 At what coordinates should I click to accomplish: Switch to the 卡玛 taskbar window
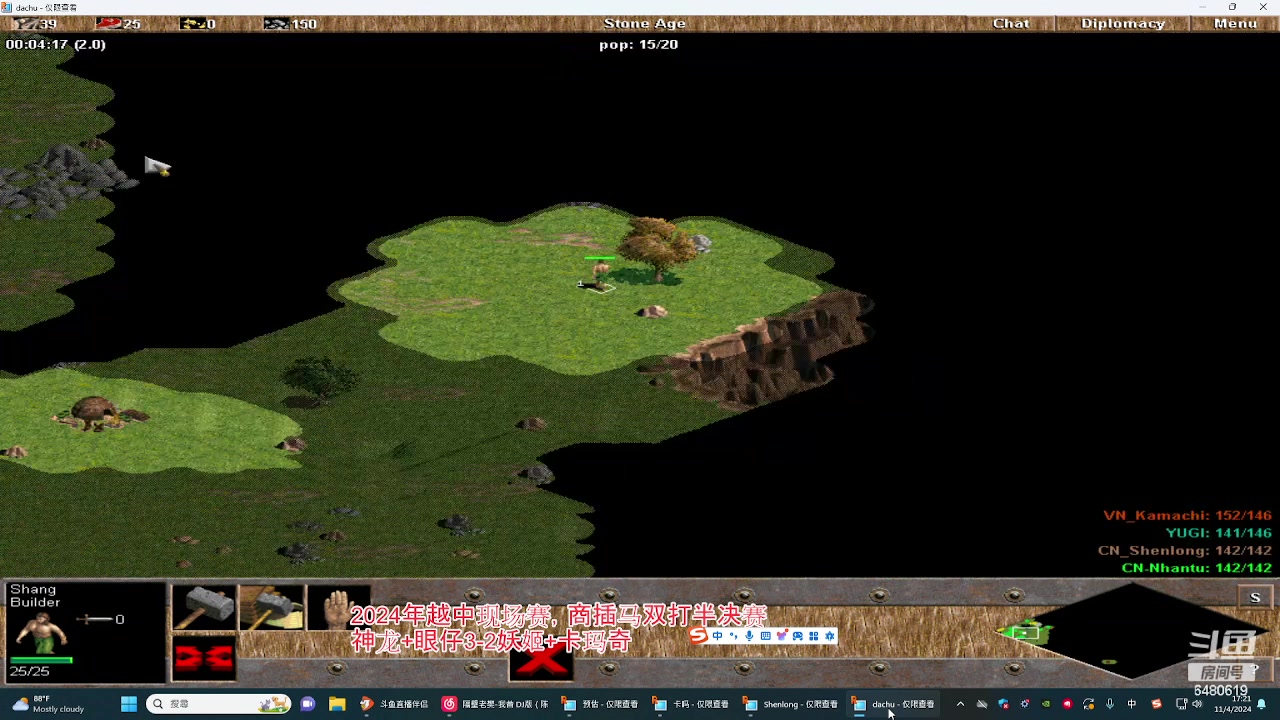[x=690, y=704]
